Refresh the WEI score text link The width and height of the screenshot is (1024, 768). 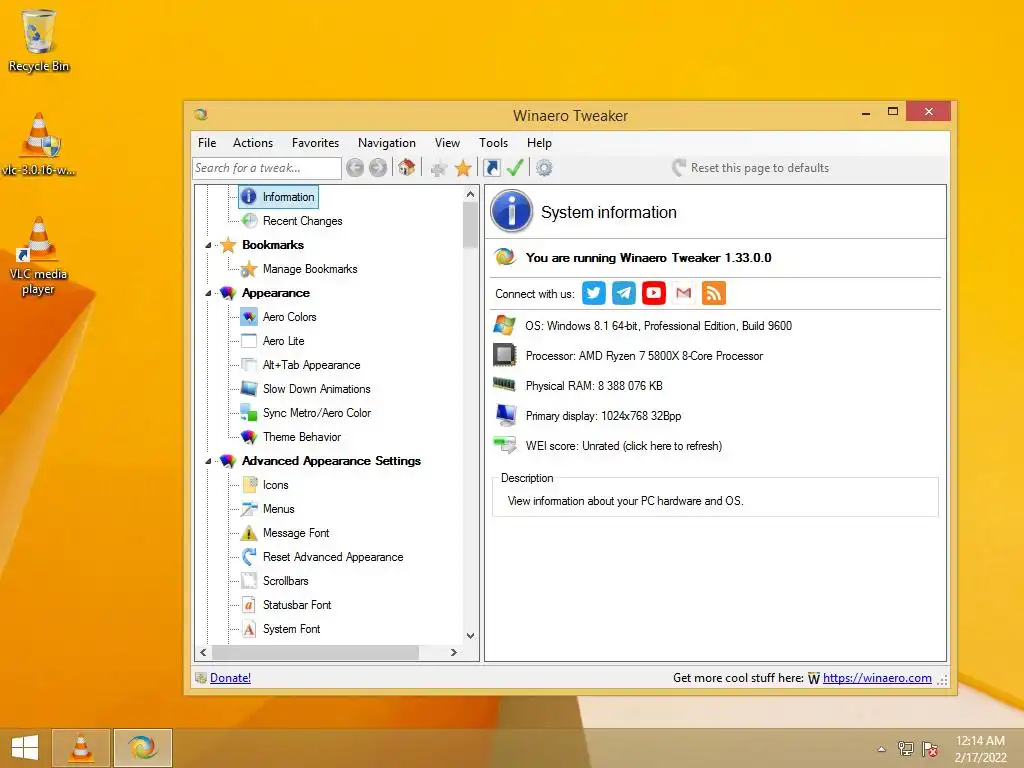click(x=624, y=446)
